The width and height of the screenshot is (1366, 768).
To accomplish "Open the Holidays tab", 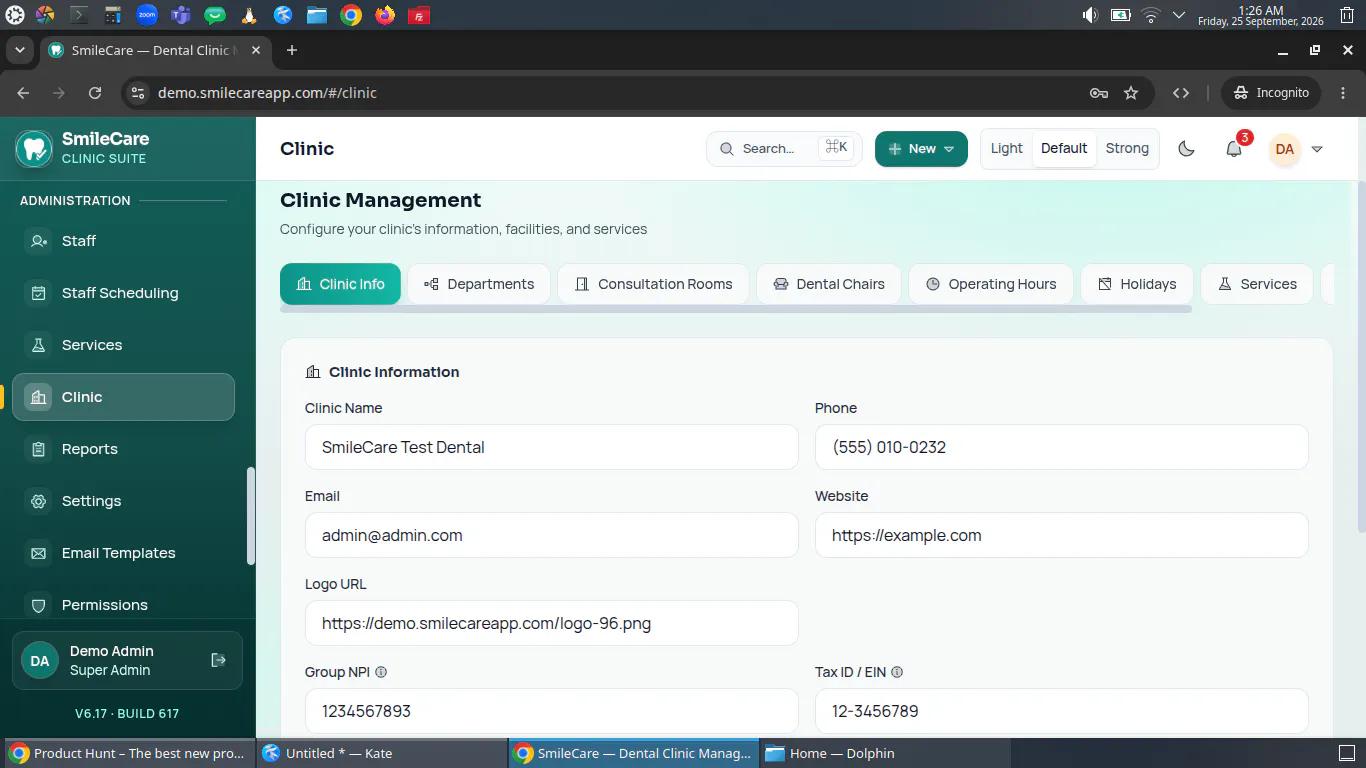I will [1137, 284].
